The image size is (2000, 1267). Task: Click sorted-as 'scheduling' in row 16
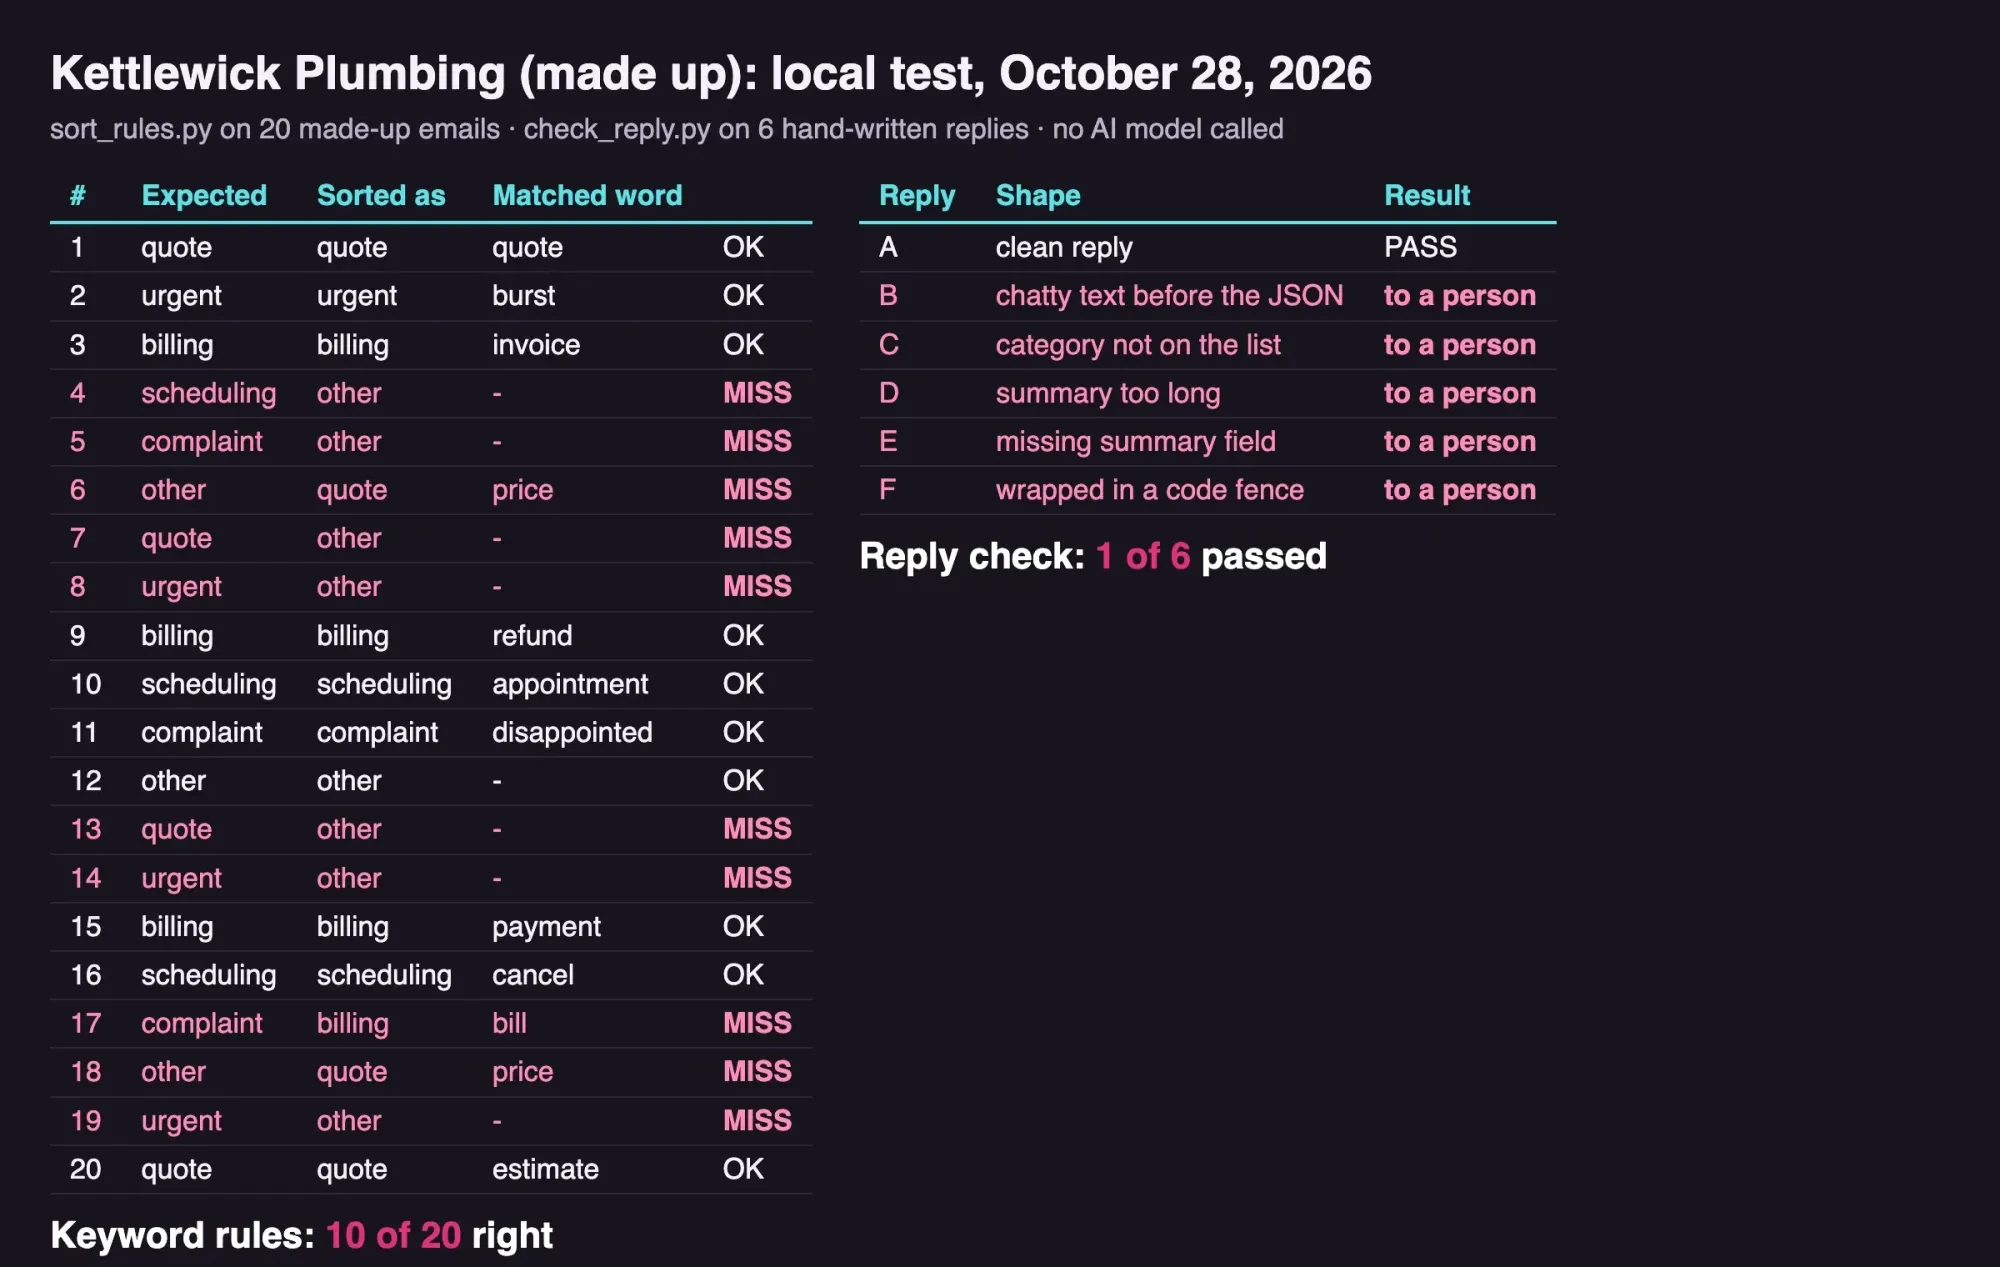click(x=384, y=975)
